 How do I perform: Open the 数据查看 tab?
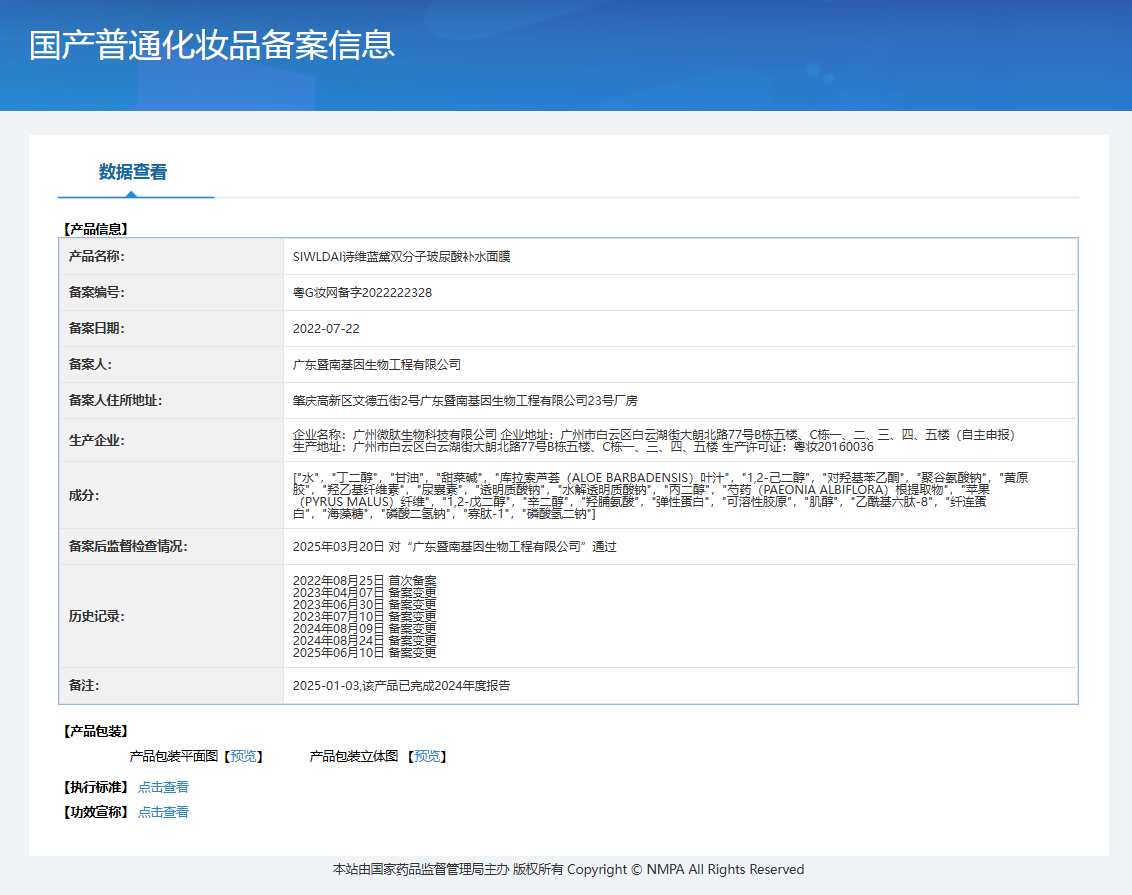133,172
